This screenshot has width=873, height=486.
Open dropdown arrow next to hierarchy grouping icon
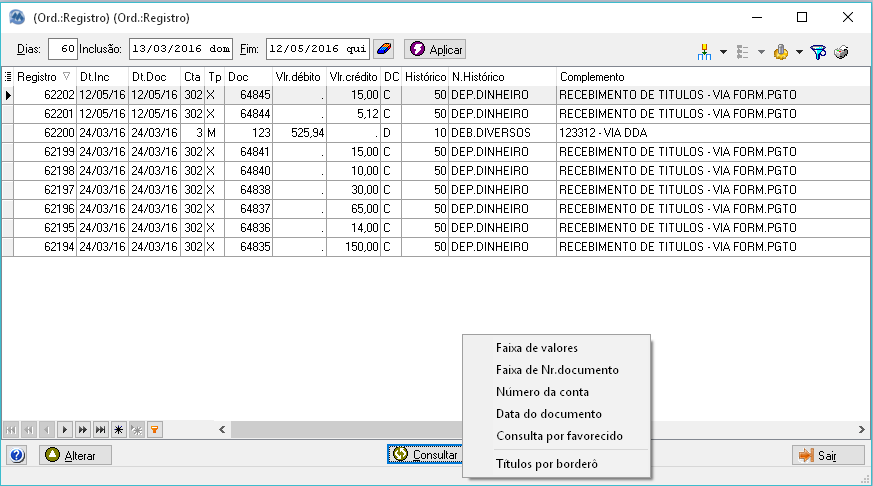pos(723,52)
